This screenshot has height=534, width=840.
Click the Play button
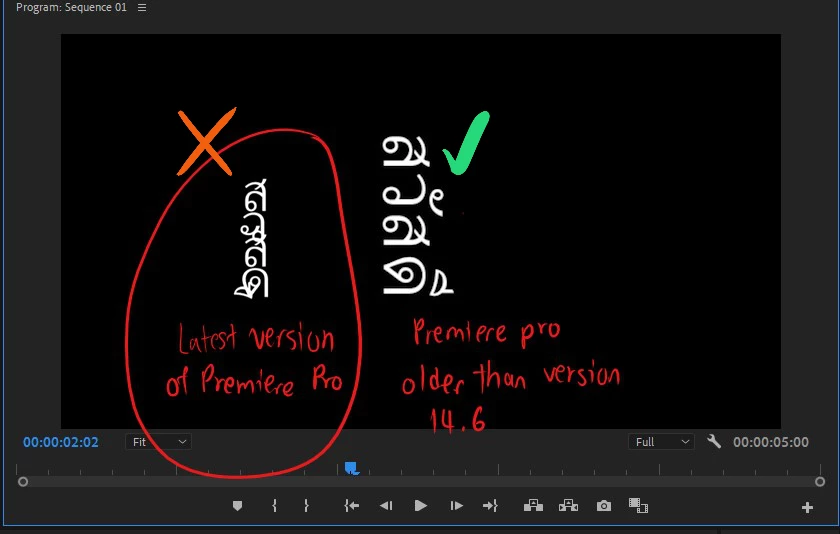pos(421,506)
